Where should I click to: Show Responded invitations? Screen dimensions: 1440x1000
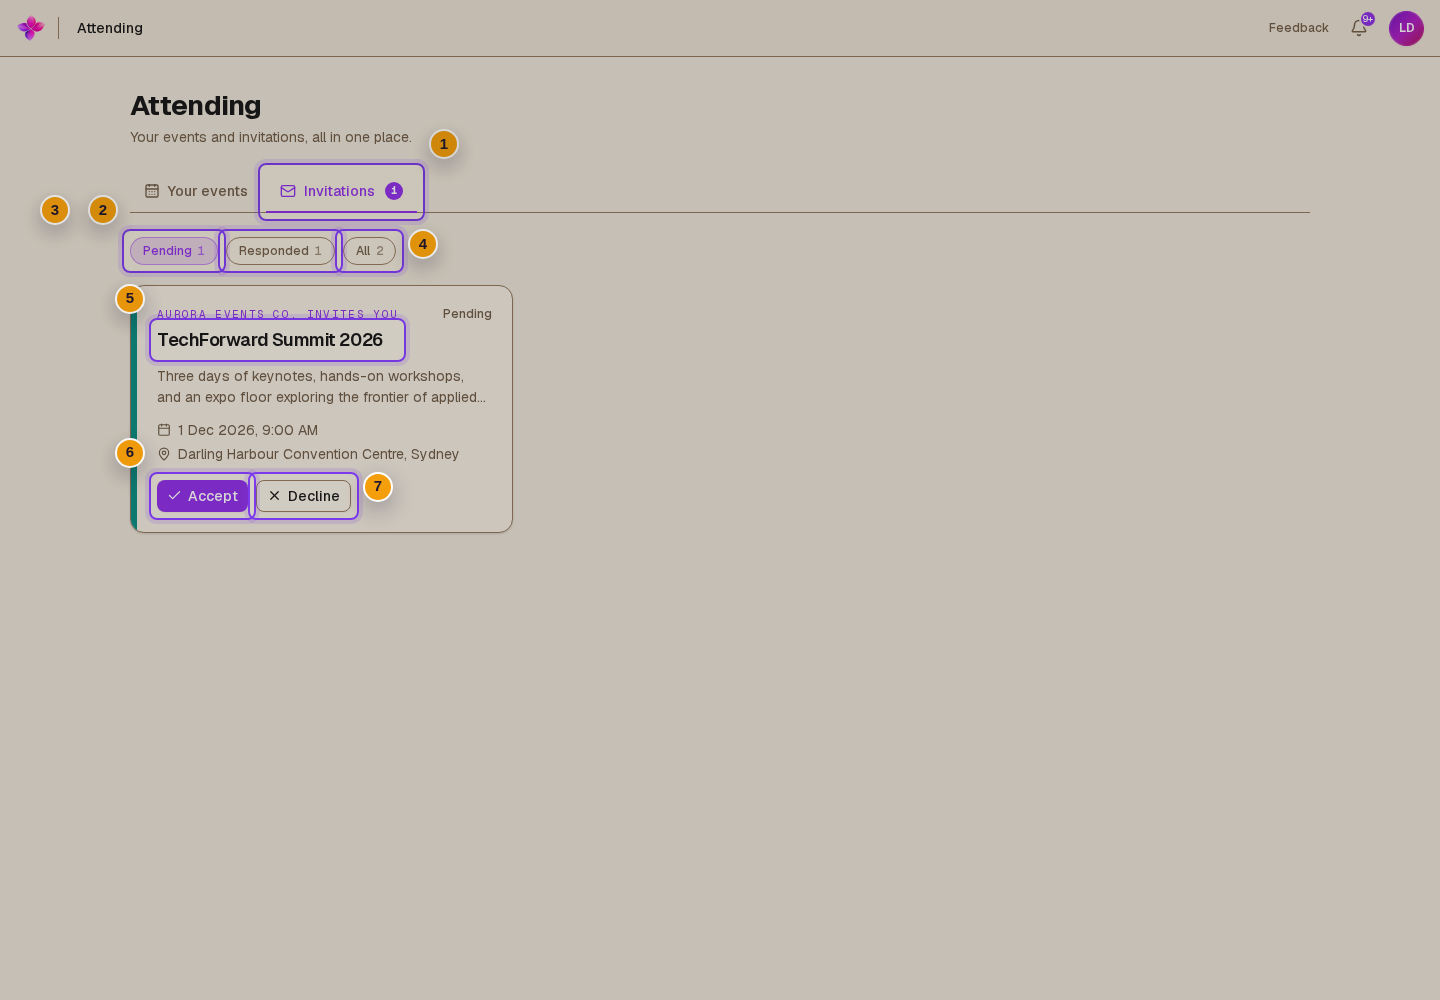pos(280,251)
